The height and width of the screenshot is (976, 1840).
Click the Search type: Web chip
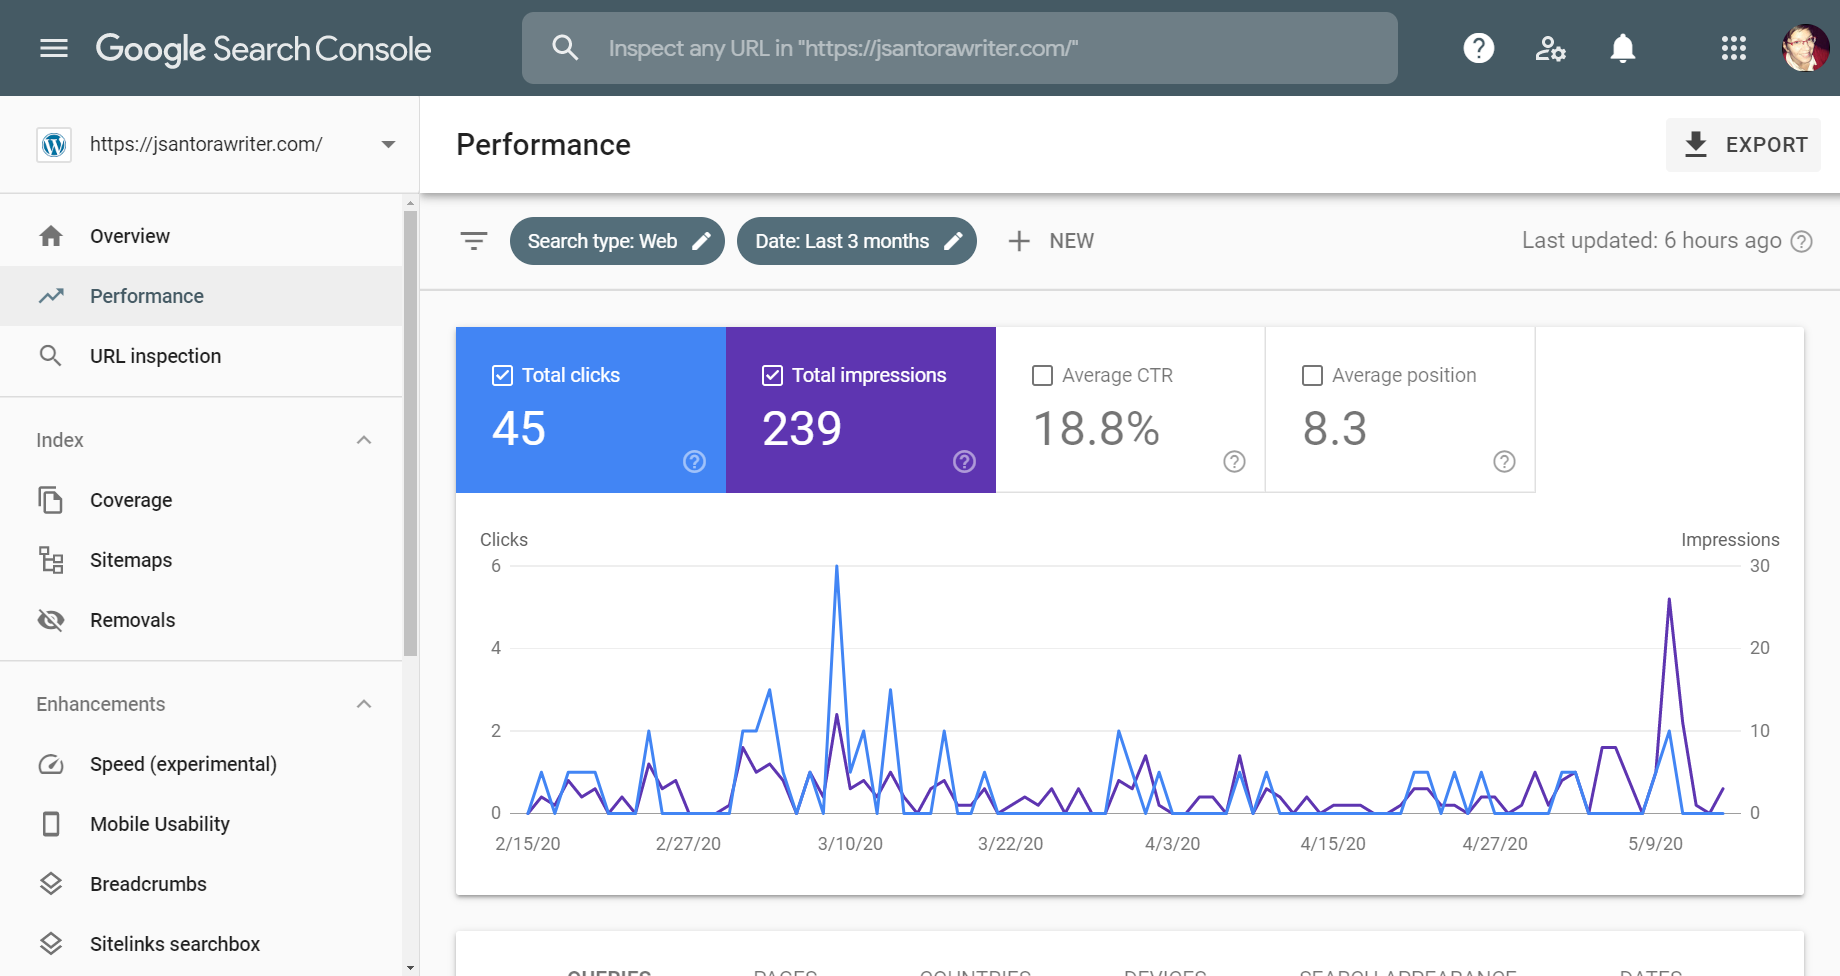(617, 241)
